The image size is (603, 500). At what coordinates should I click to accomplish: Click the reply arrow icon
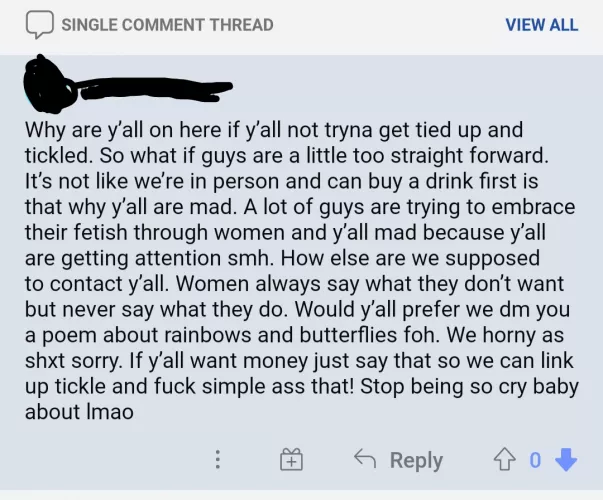coord(365,459)
